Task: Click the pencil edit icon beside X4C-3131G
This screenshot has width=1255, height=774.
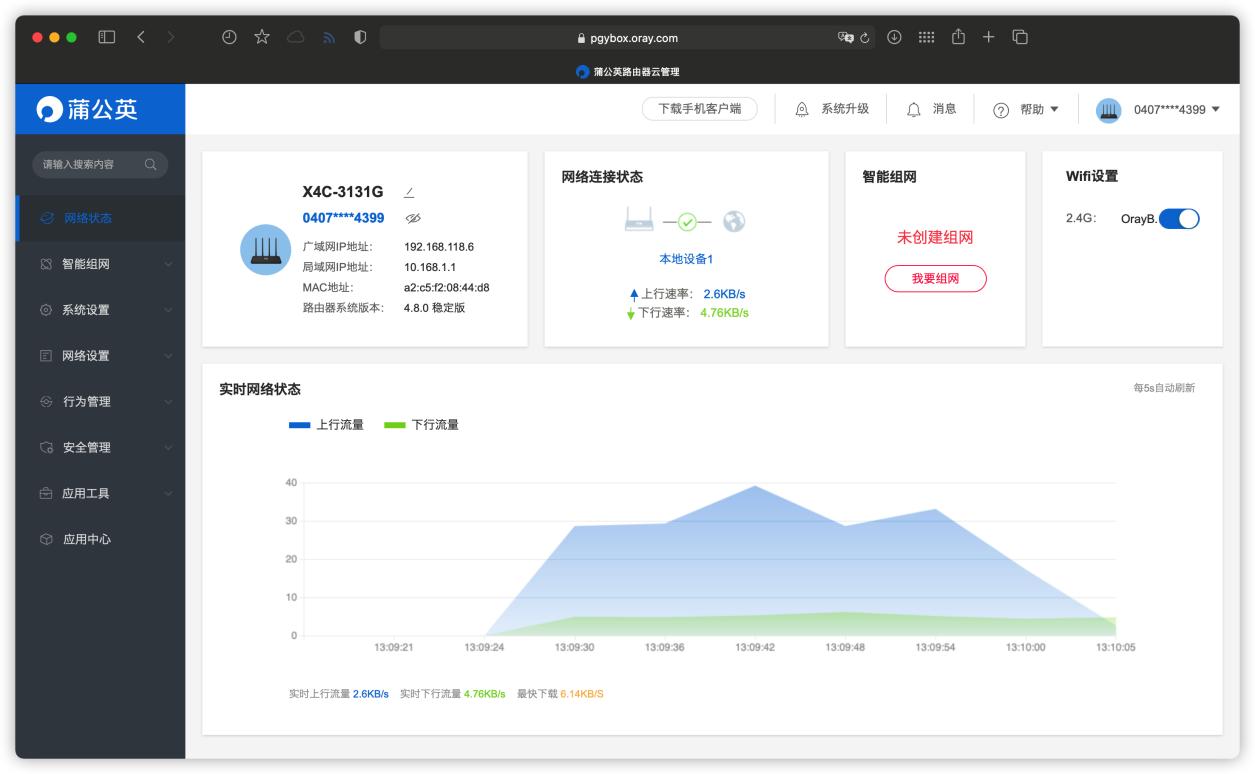Action: pos(409,192)
